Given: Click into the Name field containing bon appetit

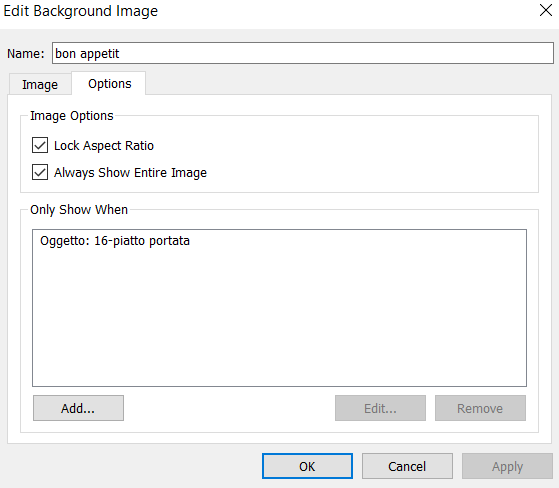Looking at the screenshot, I should point(303,53).
